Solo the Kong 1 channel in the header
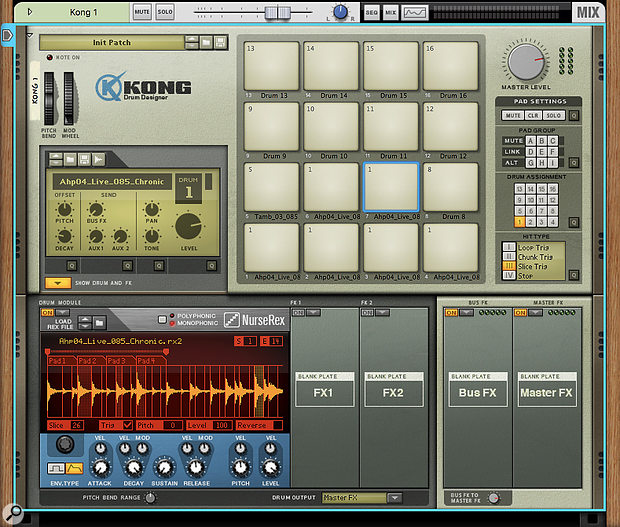The height and width of the screenshot is (527, 620). pos(165,12)
